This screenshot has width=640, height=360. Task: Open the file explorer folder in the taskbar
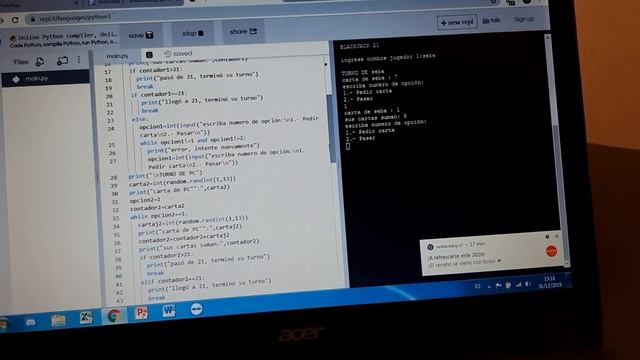(x=58, y=320)
